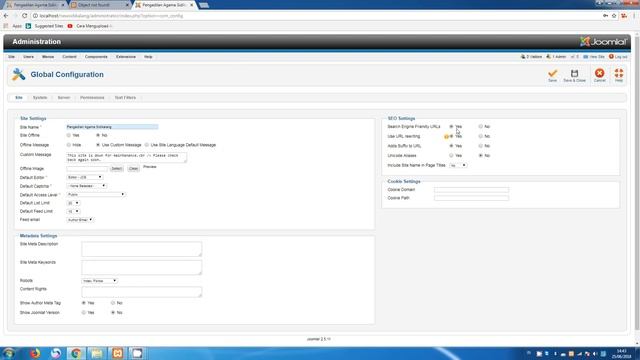
Task: Set Site Offline to Yes
Action: tap(69, 135)
